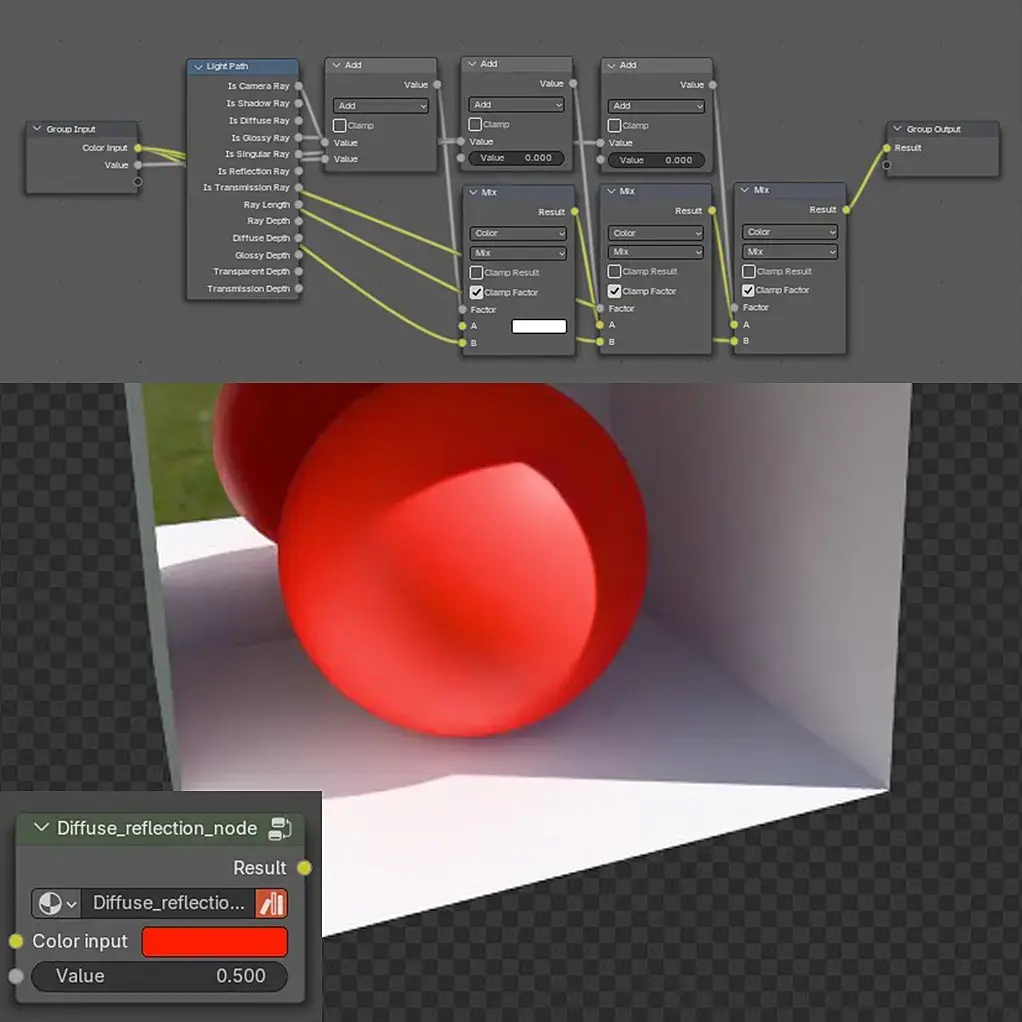Click the Is Diffuse Ray output socket
This screenshot has width=1022, height=1022.
pos(299,121)
